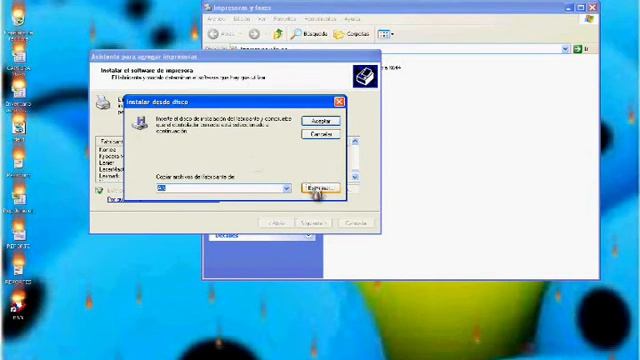Click the green Ir go button

tap(581, 49)
